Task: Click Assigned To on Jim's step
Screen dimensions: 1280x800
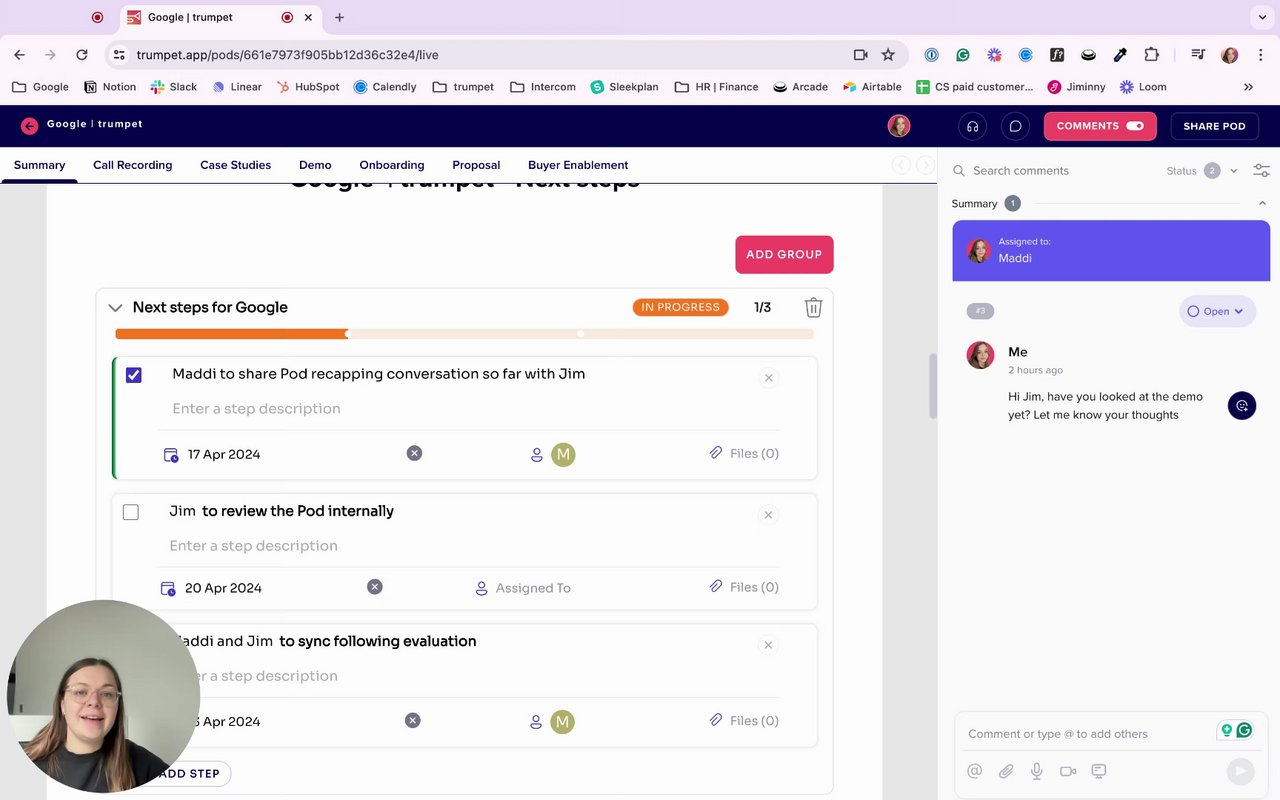Action: [x=523, y=588]
